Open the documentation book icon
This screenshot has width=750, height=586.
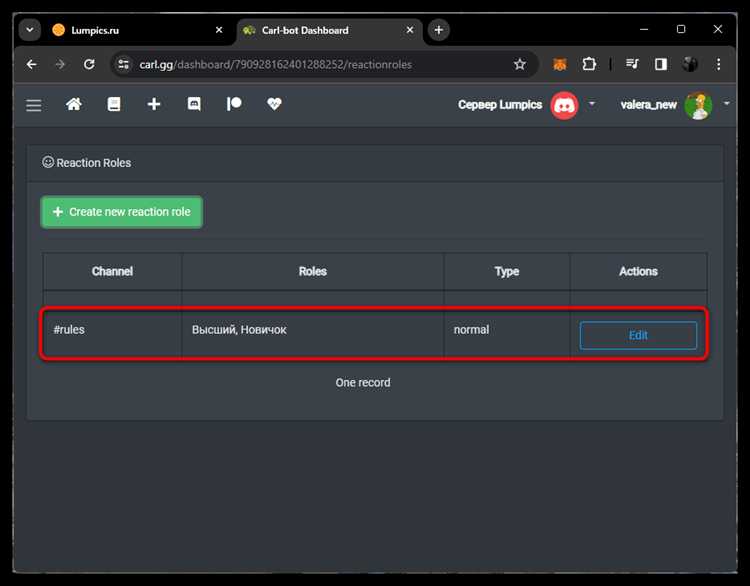(114, 104)
